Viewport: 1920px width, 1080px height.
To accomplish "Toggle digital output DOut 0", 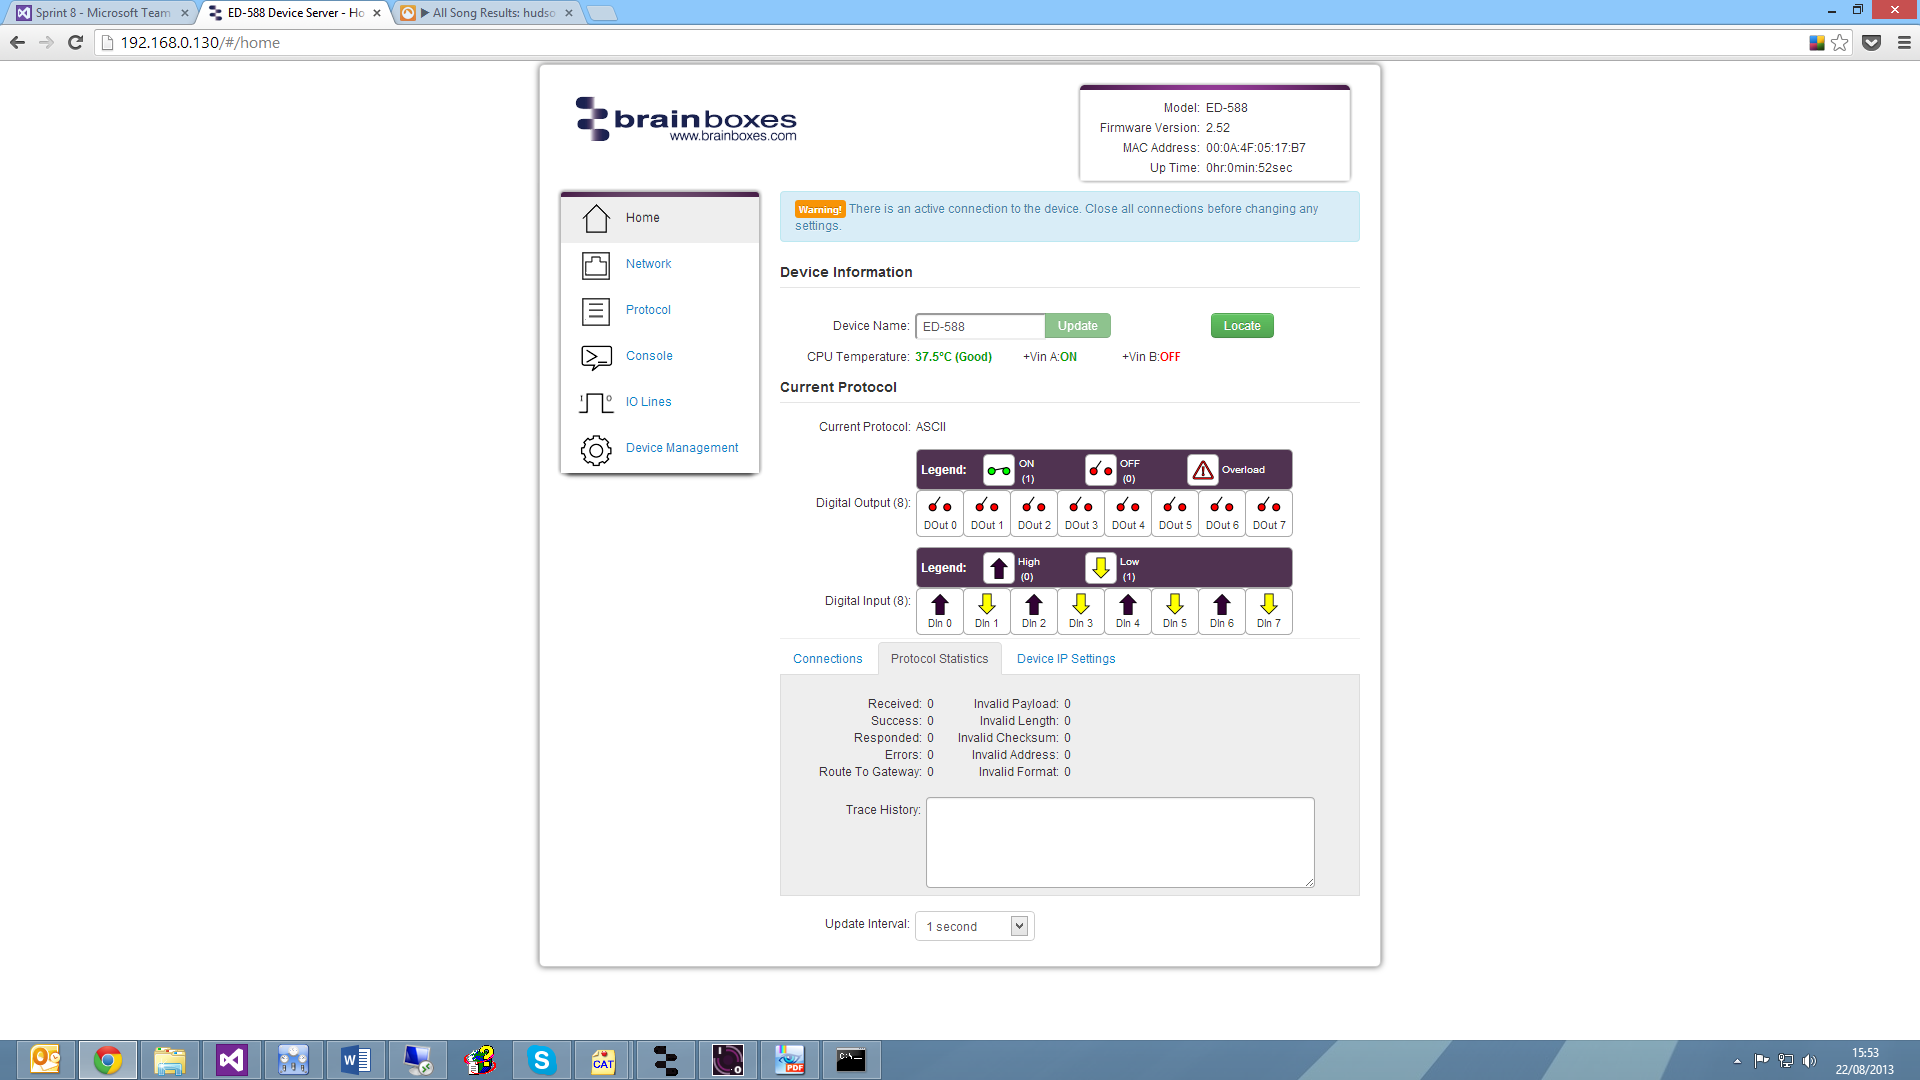I will (940, 513).
